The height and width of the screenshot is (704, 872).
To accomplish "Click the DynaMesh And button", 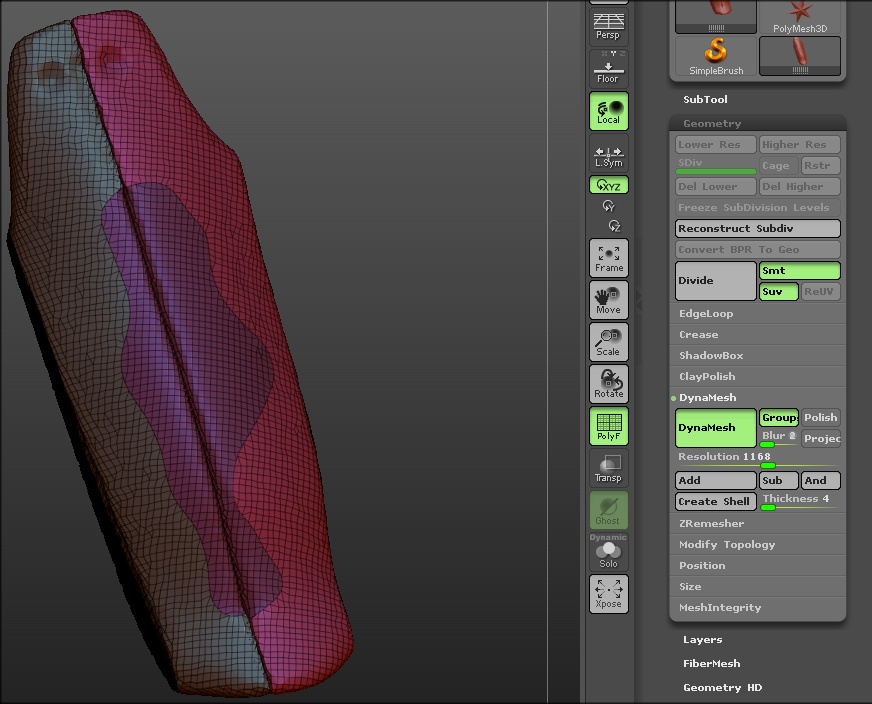I will [821, 480].
